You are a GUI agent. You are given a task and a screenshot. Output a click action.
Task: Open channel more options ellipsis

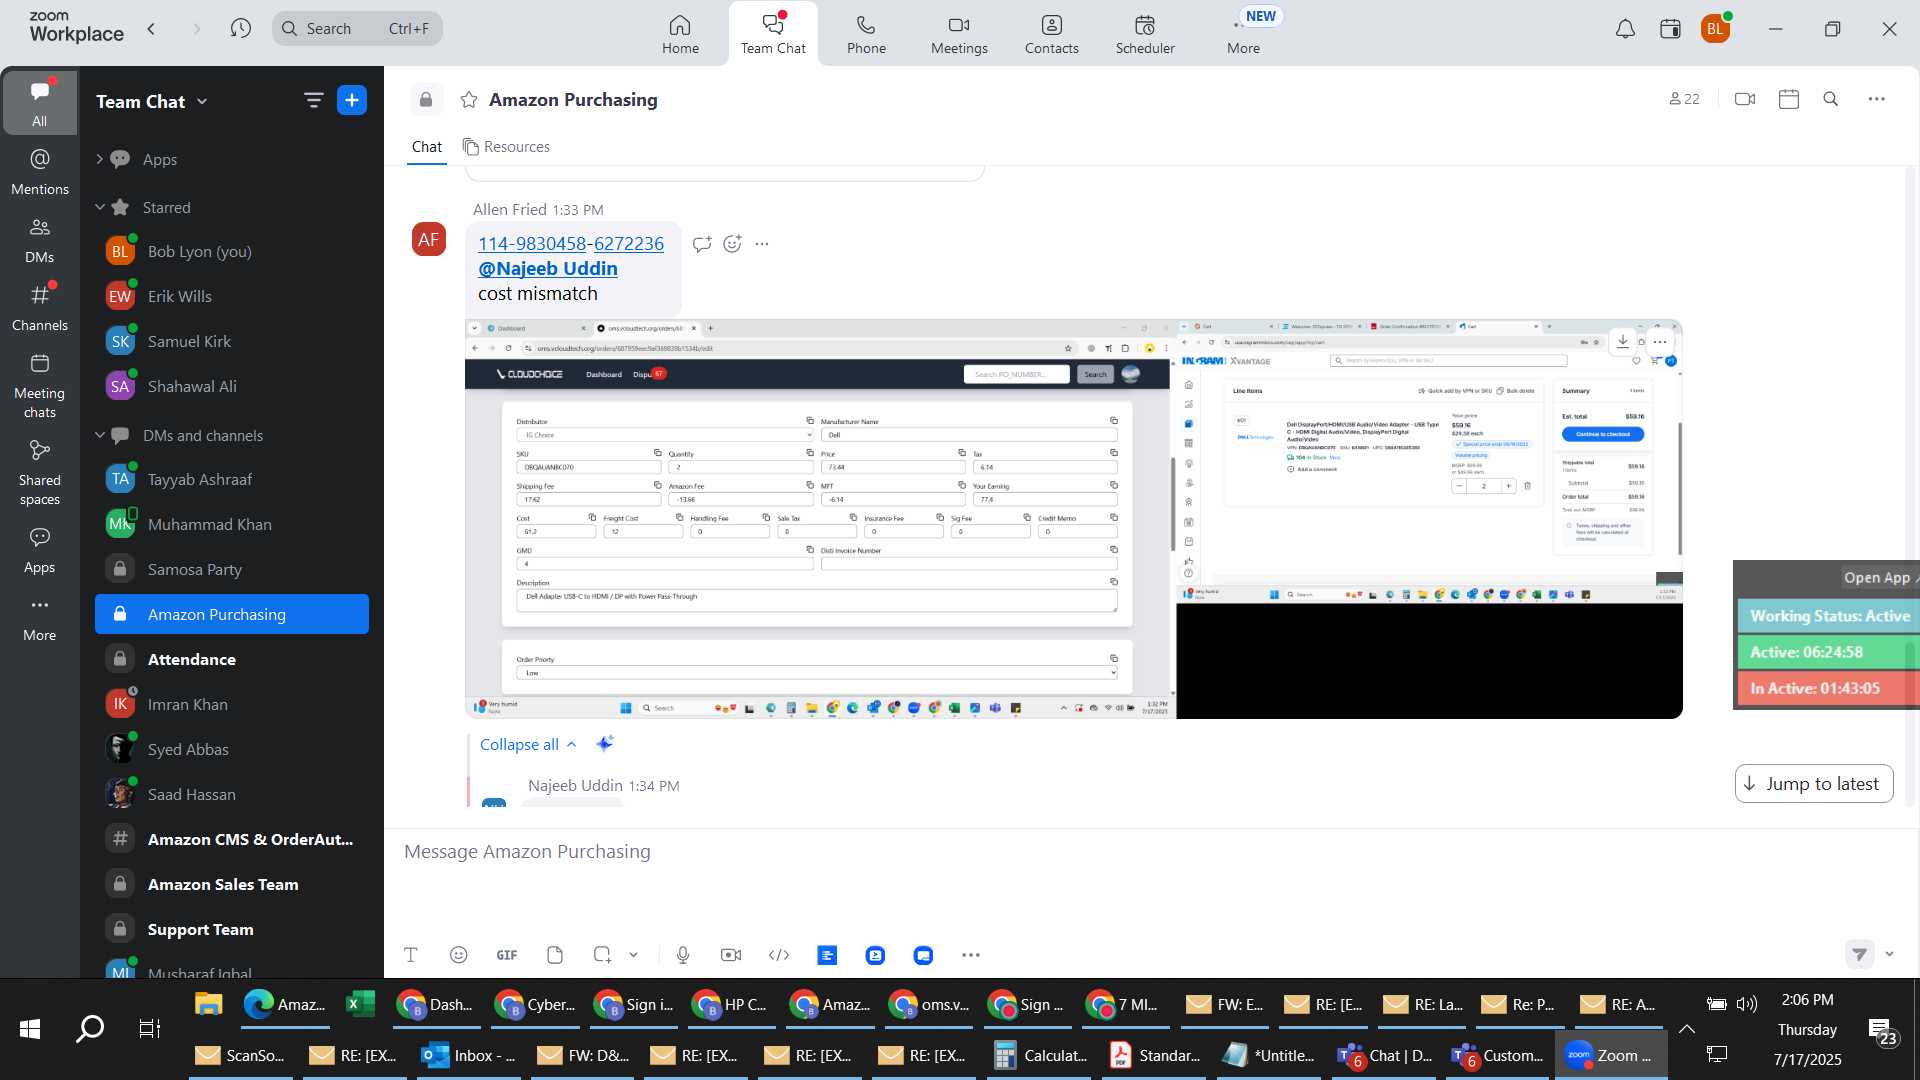[x=1876, y=99]
